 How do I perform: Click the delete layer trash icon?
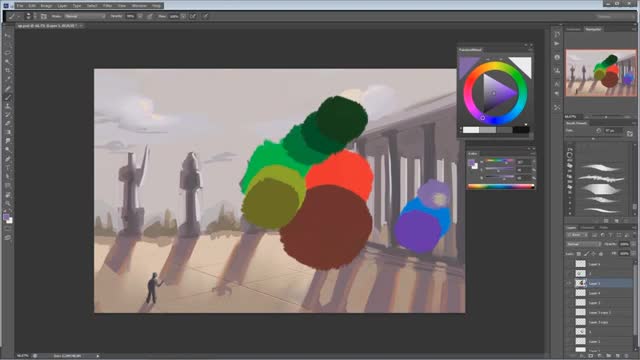tap(627, 356)
